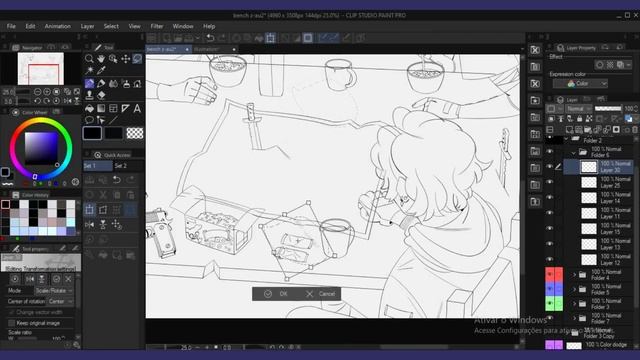Open the Animation menu
This screenshot has width=640, height=360.
pos(58,26)
